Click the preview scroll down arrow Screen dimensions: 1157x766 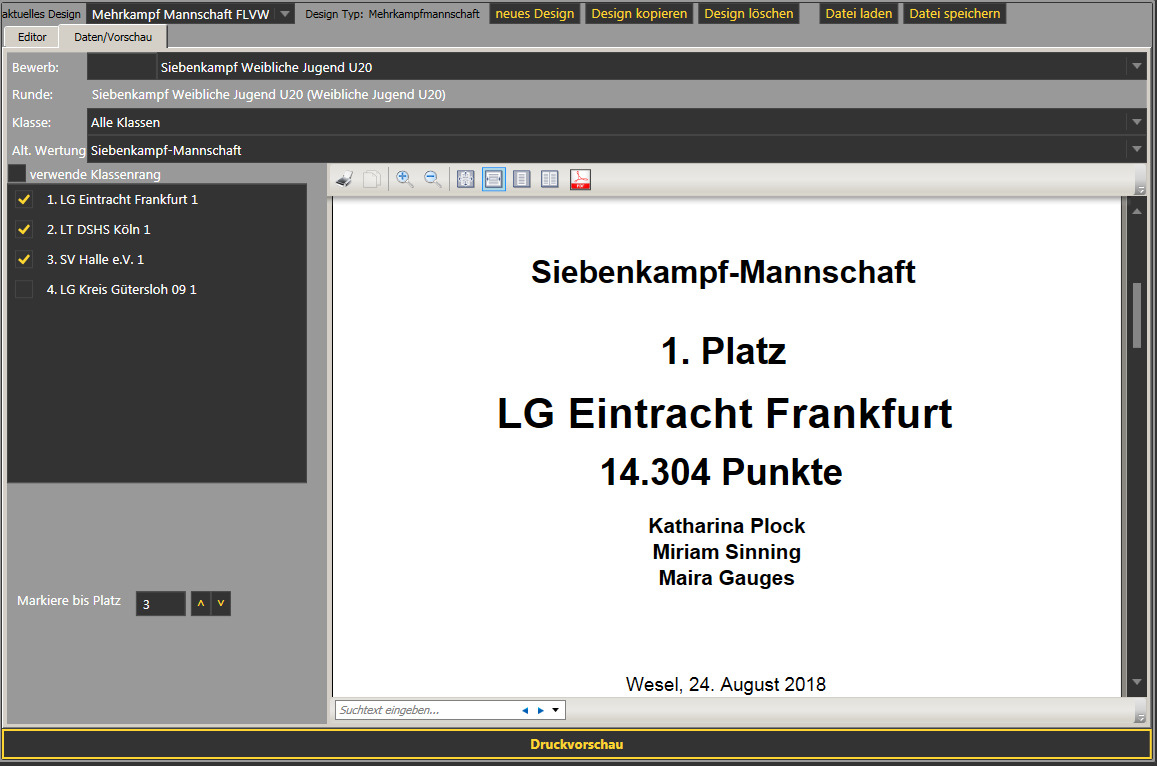1137,683
